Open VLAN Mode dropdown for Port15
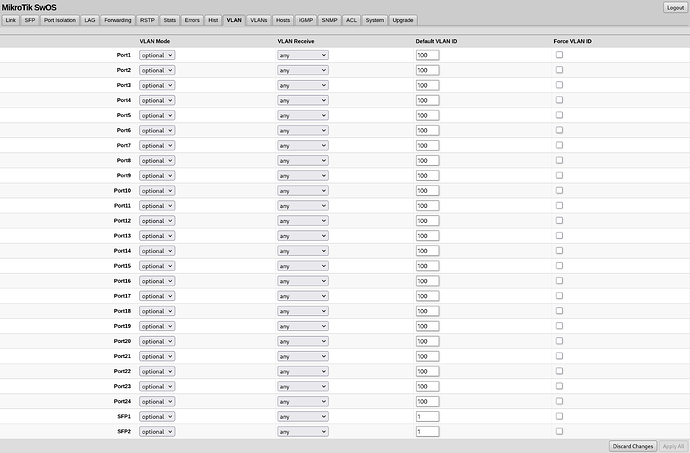 point(157,266)
